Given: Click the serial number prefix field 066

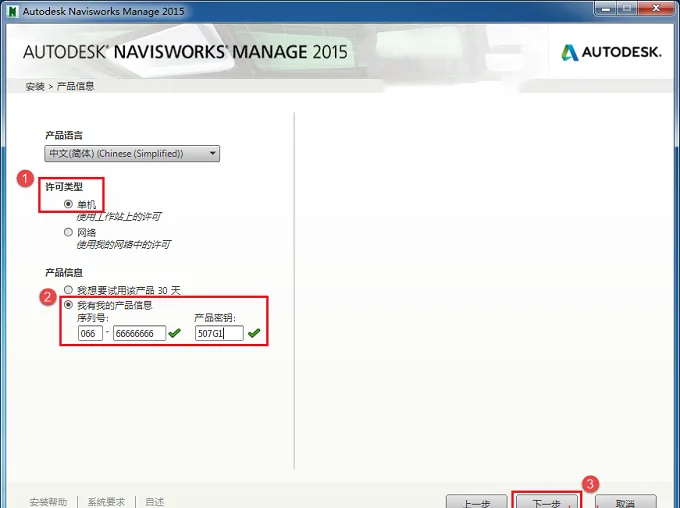Looking at the screenshot, I should (90, 333).
